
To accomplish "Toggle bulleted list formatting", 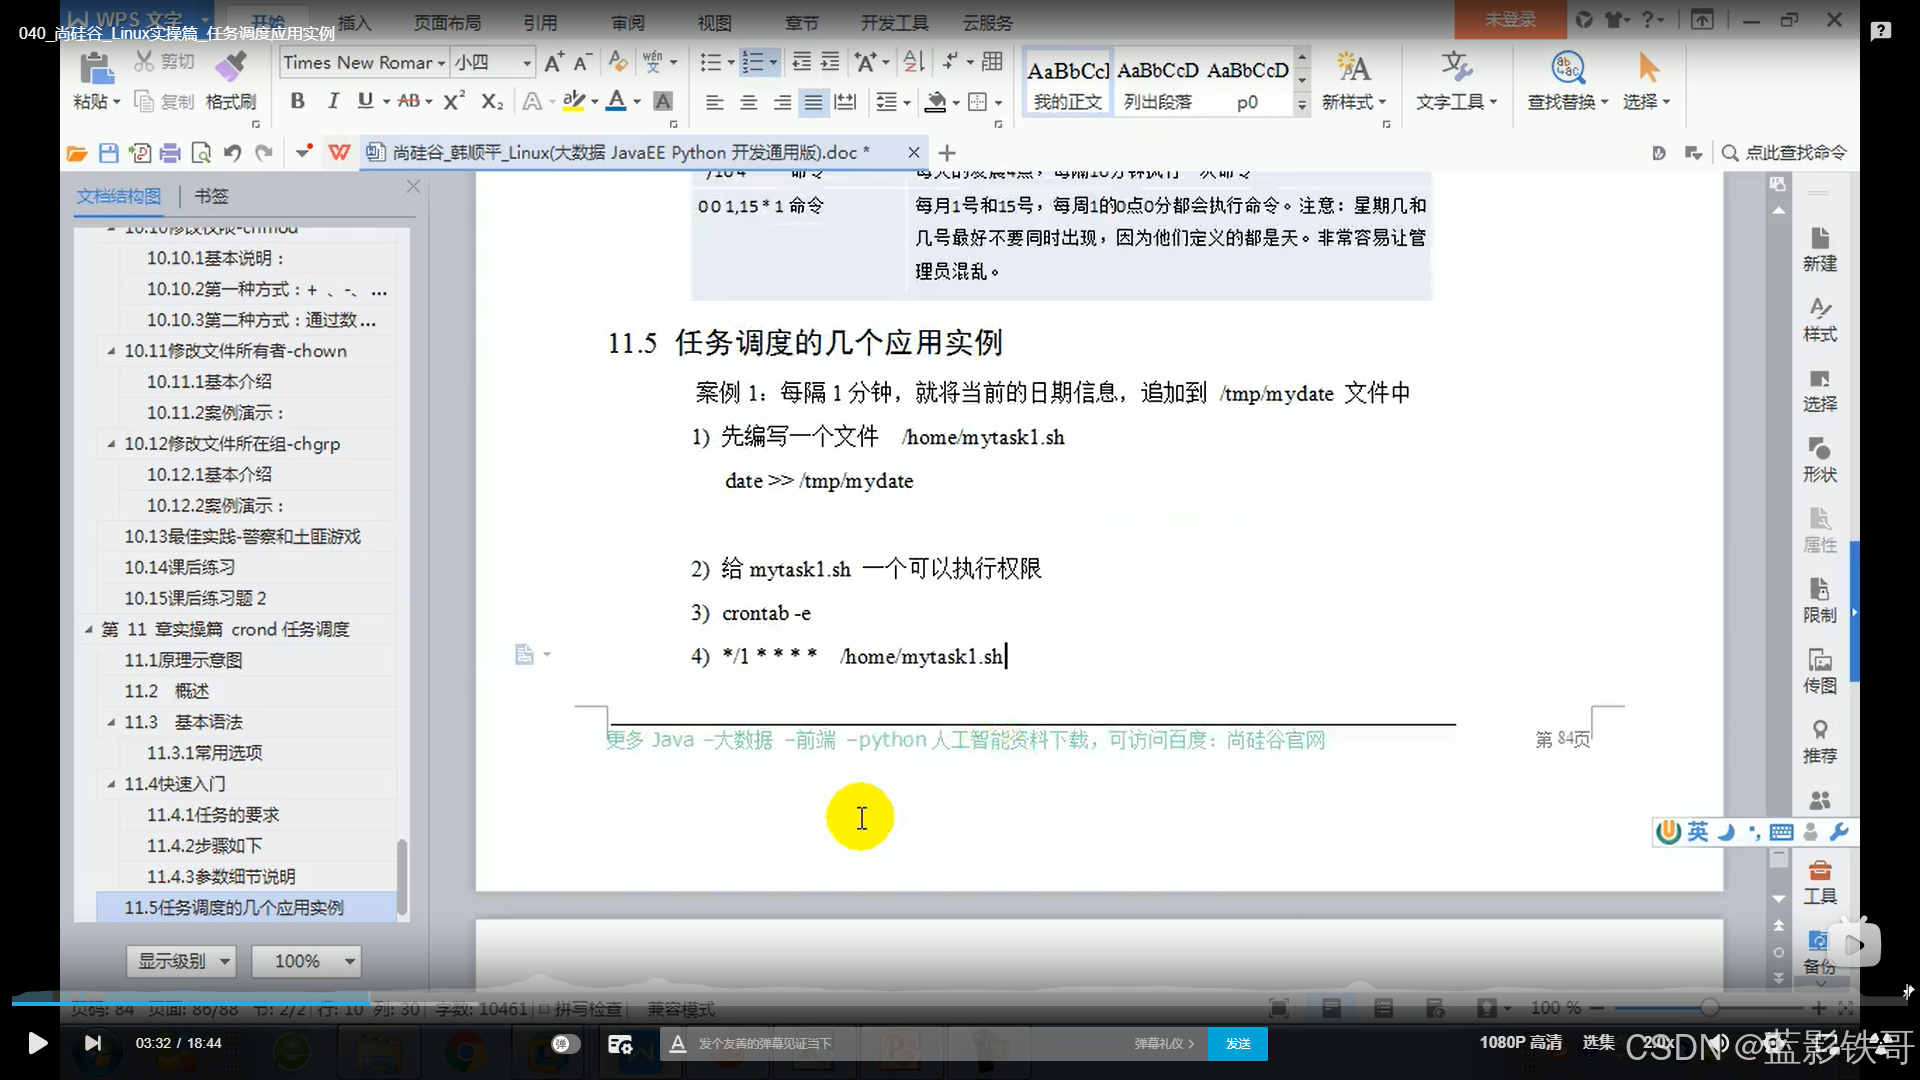I will tap(710, 62).
